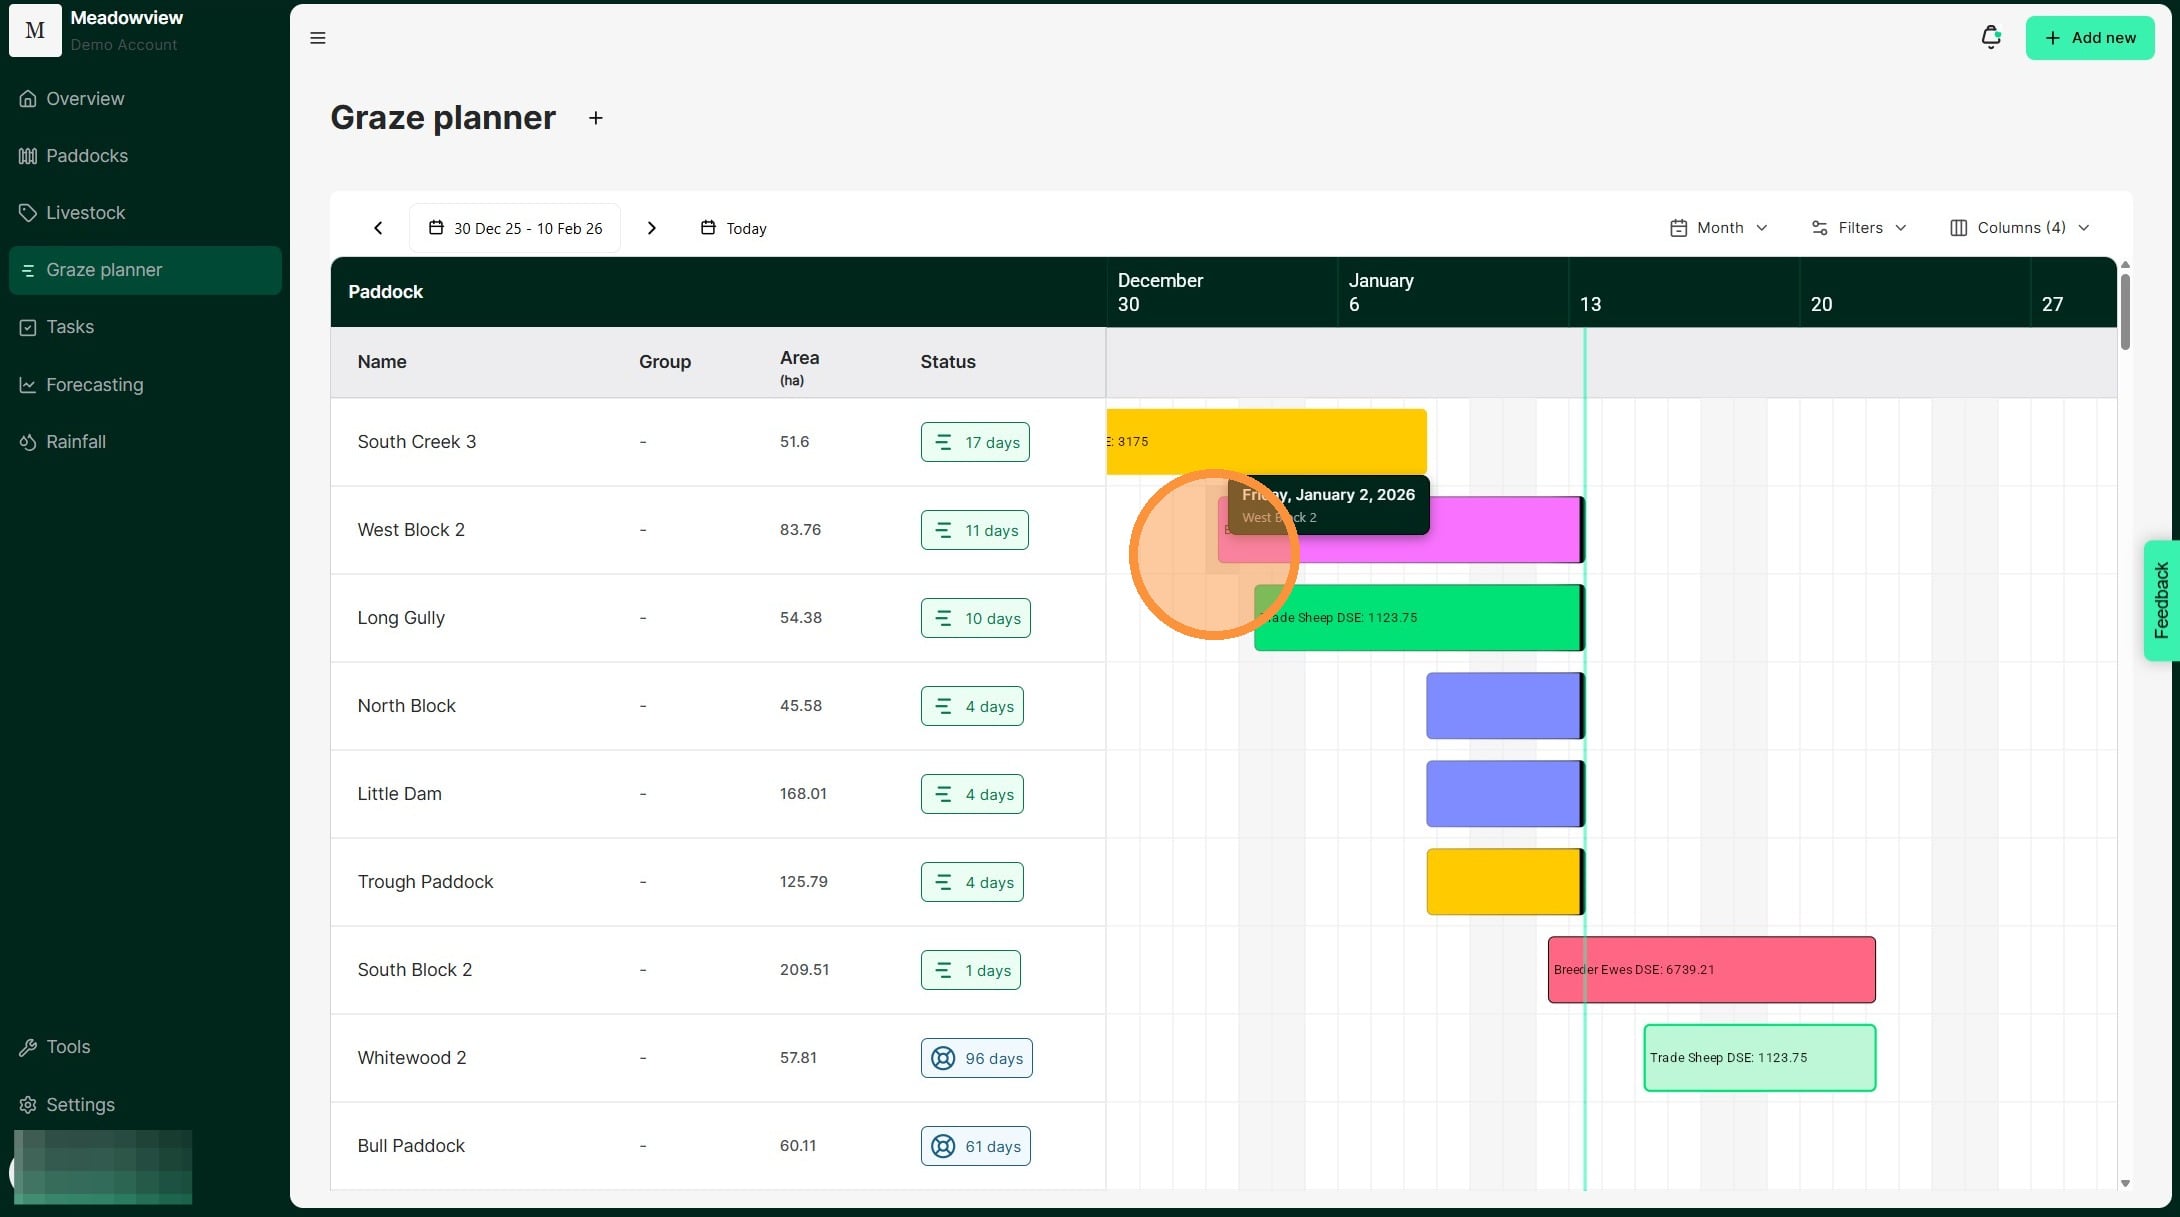Expand the Month view dropdown
Screen dimensions: 2180x1217
click(x=1718, y=228)
